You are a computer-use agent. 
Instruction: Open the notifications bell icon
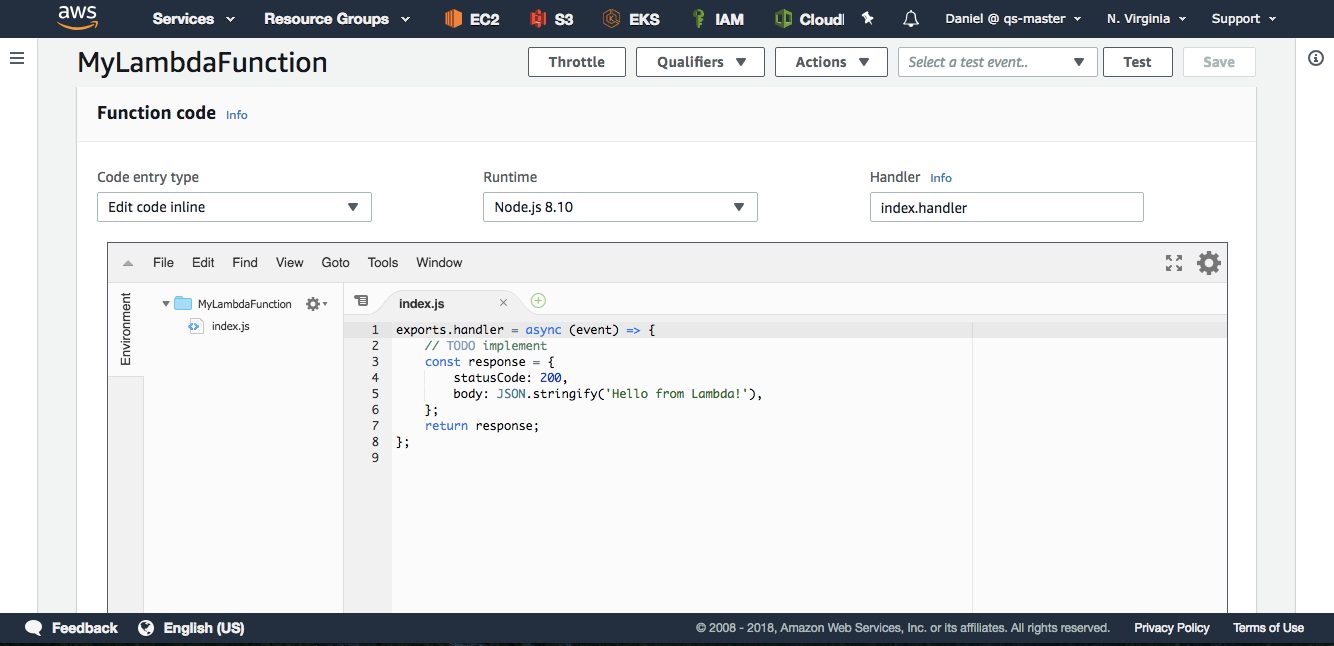click(910, 18)
